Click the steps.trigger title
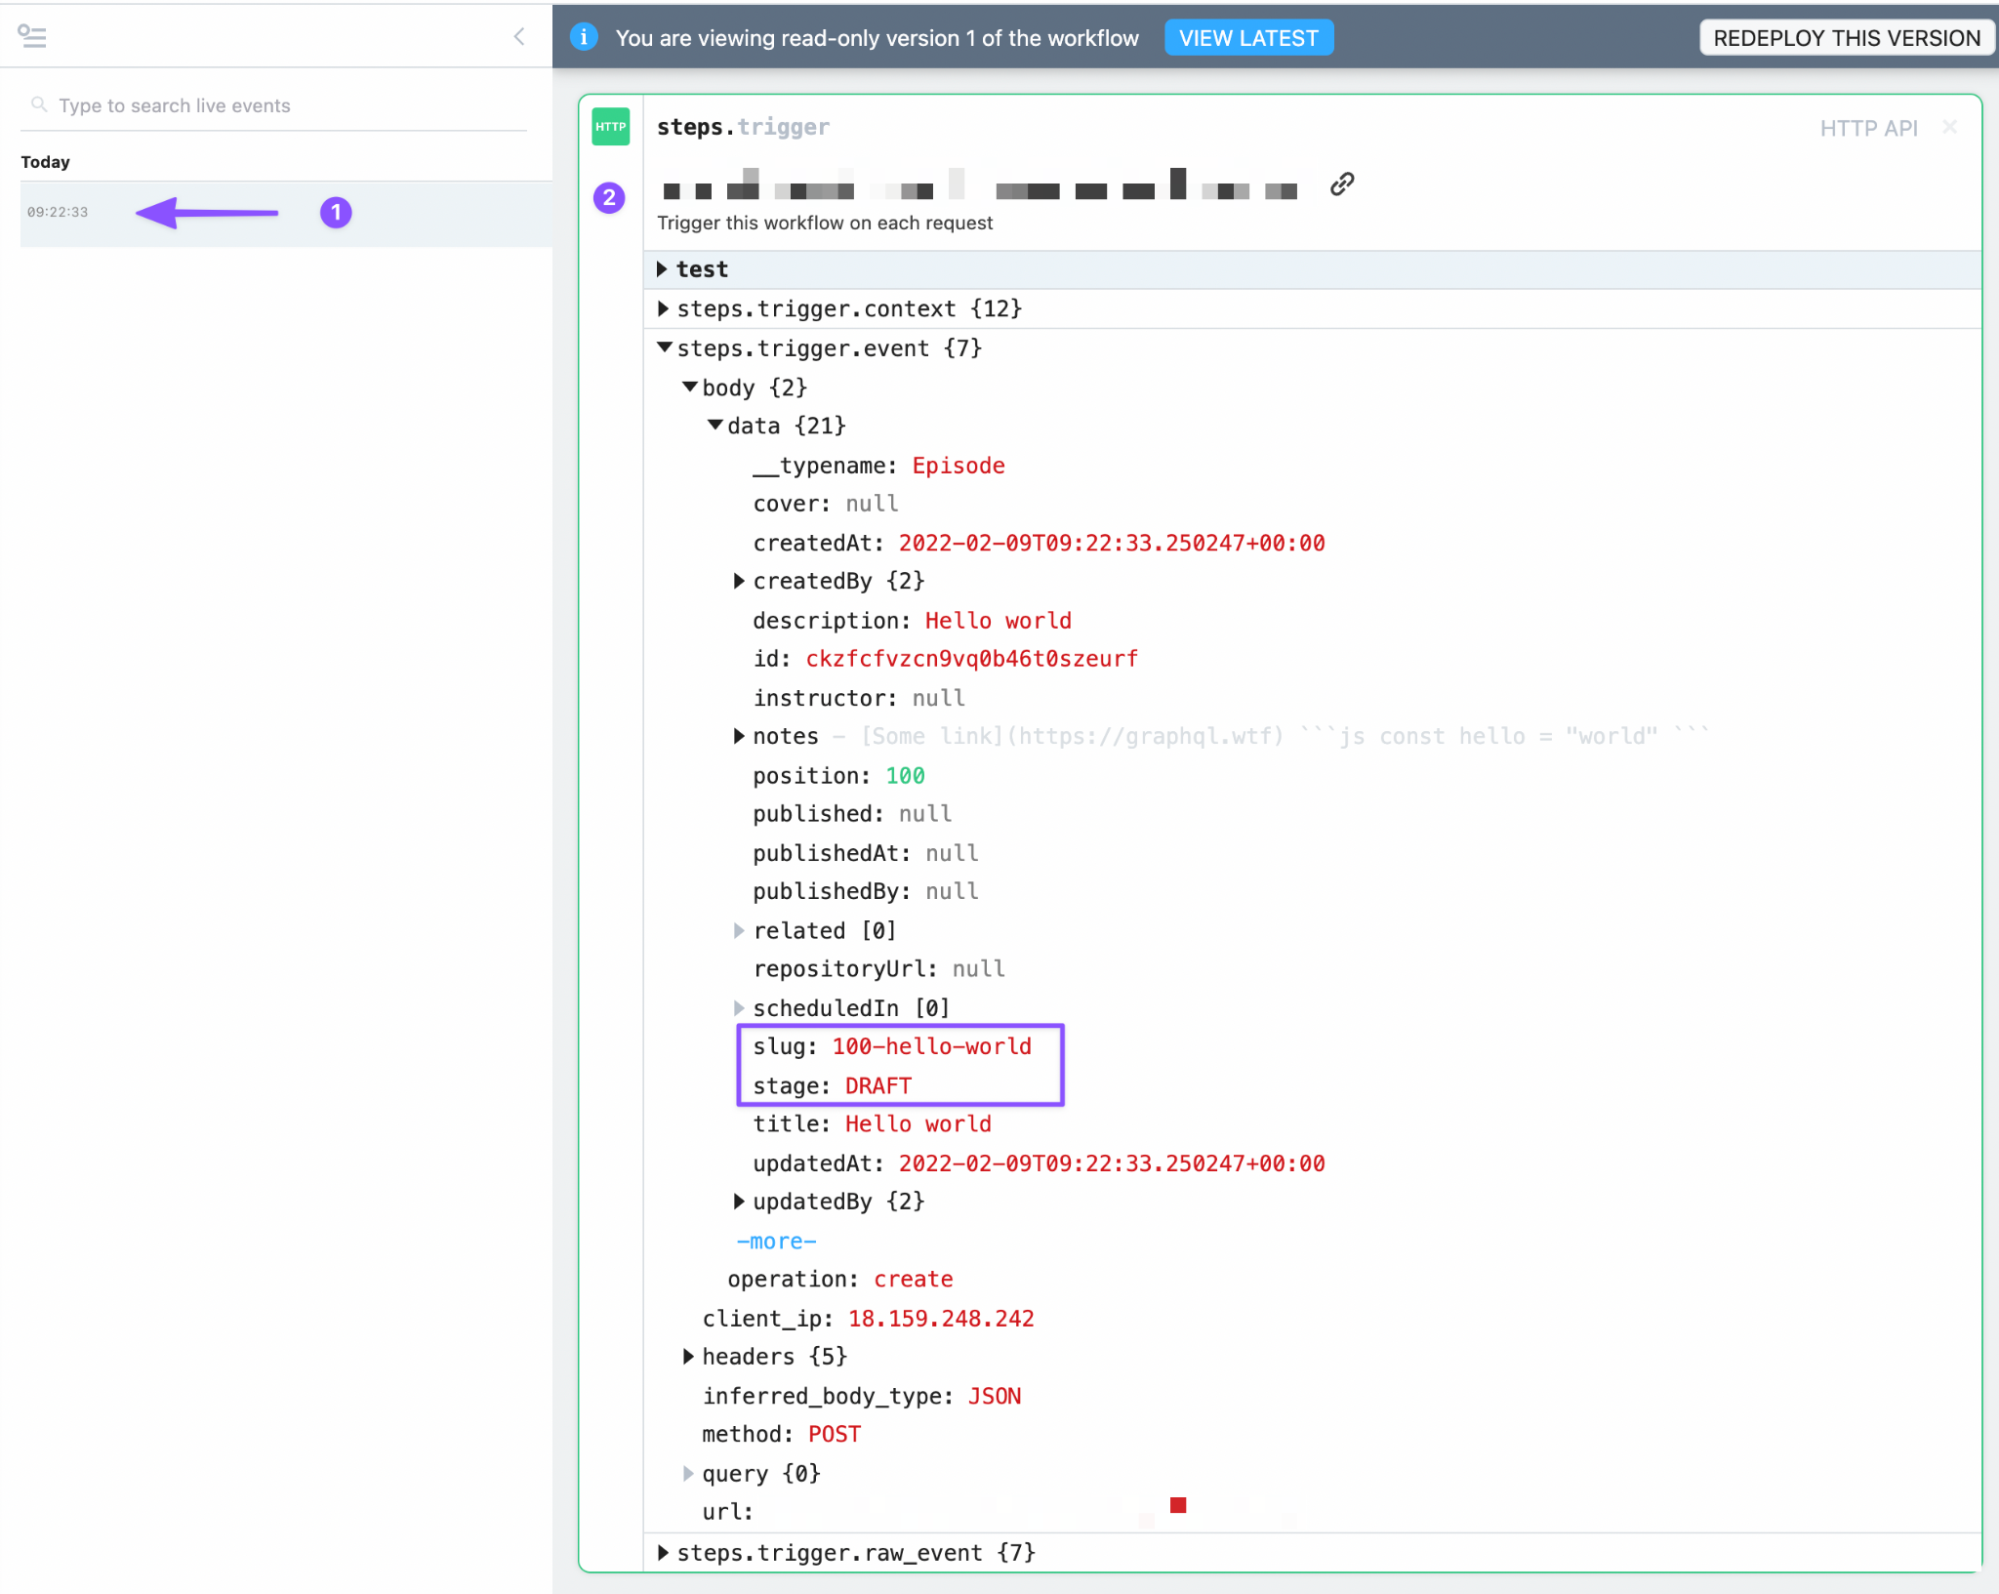This screenshot has height=1594, width=1999. click(x=743, y=127)
